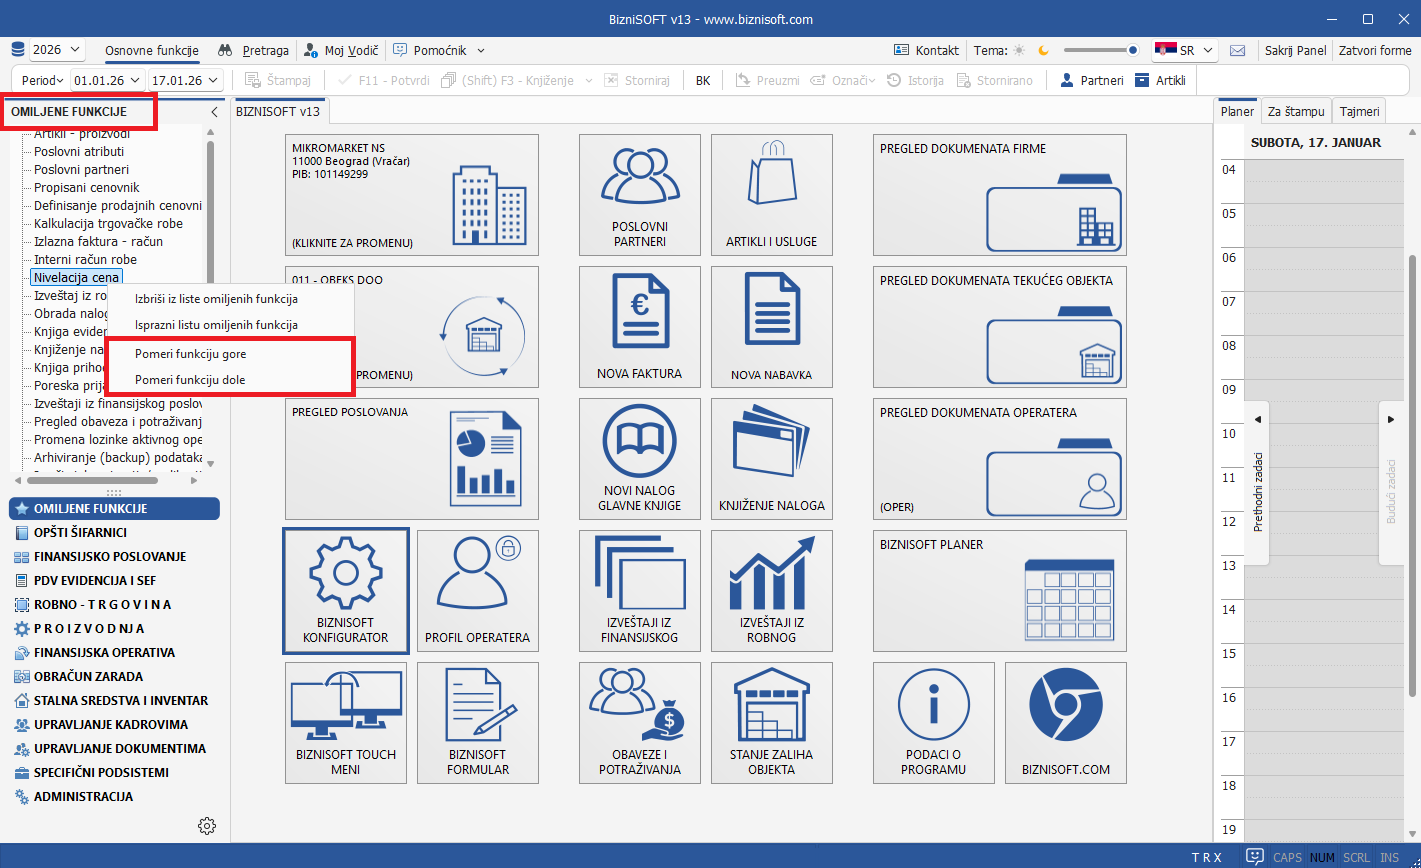Click the envelope mail icon in the top bar
The image size is (1421, 868).
pos(1237,50)
